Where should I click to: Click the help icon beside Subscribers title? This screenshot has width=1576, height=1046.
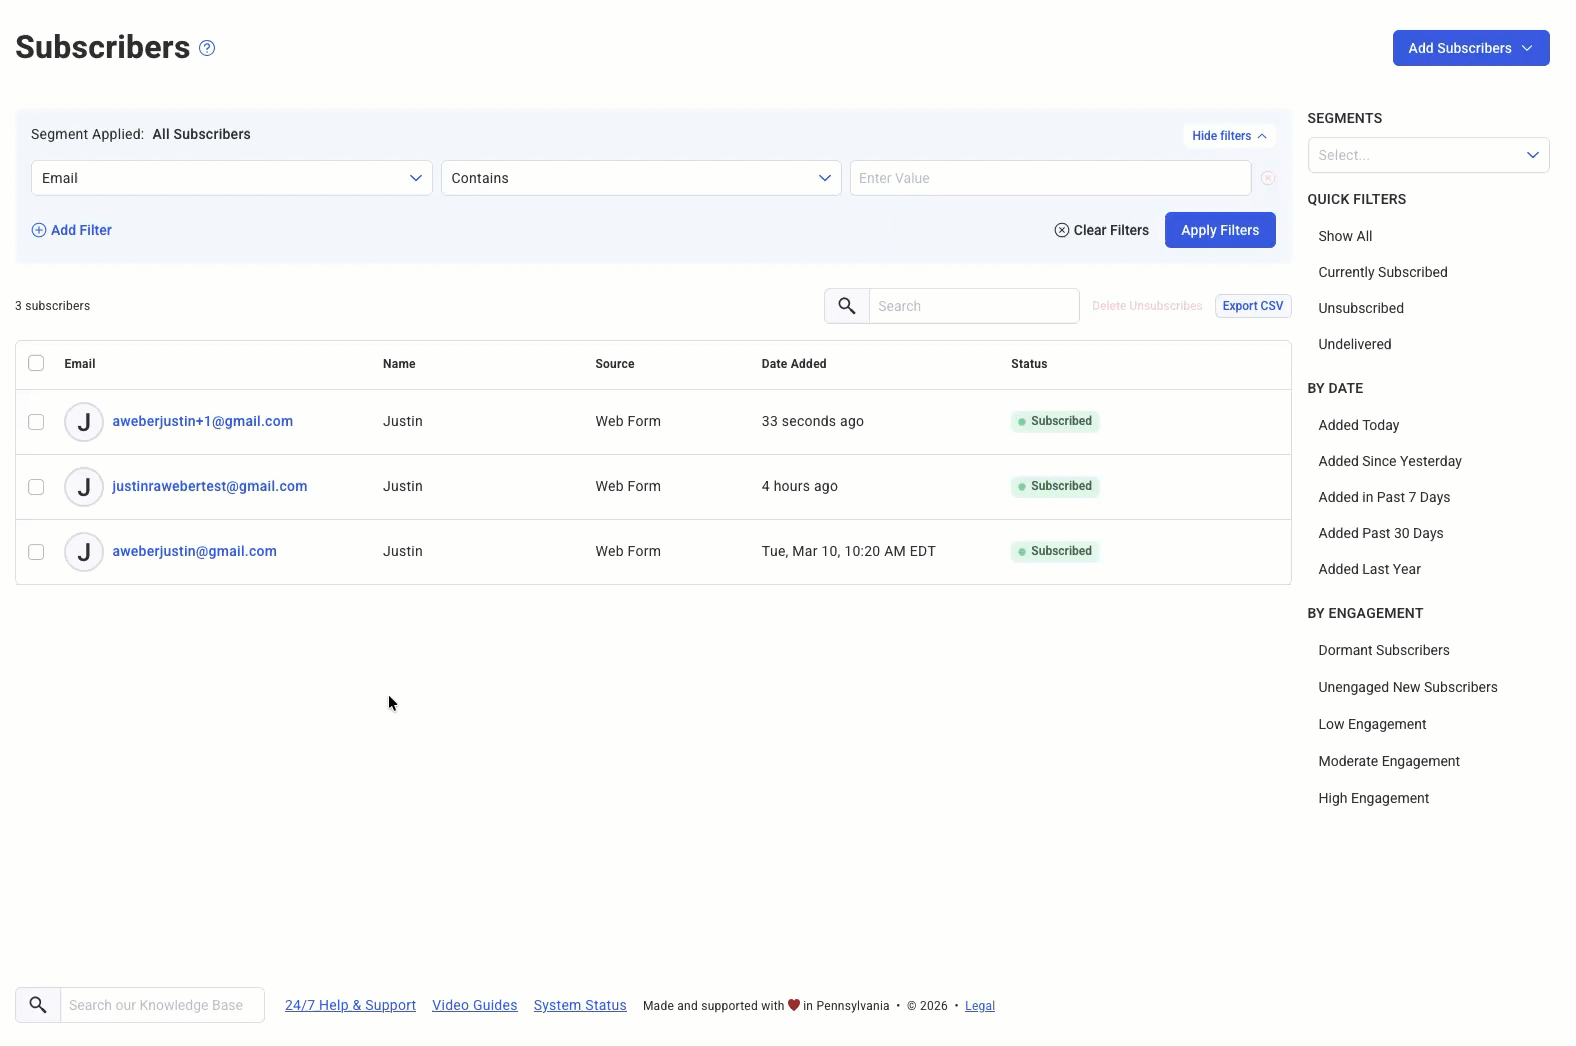[x=207, y=48]
